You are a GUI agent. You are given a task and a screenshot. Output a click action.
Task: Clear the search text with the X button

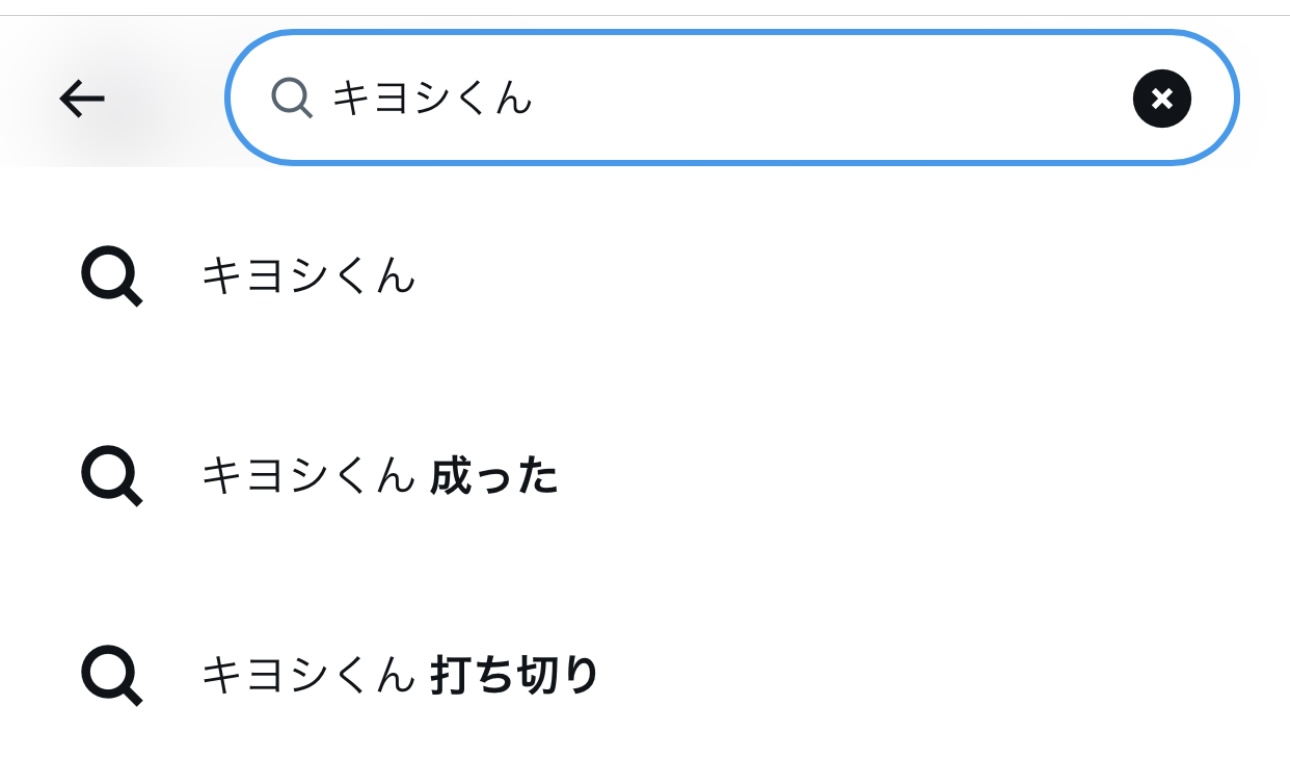[x=1161, y=99]
